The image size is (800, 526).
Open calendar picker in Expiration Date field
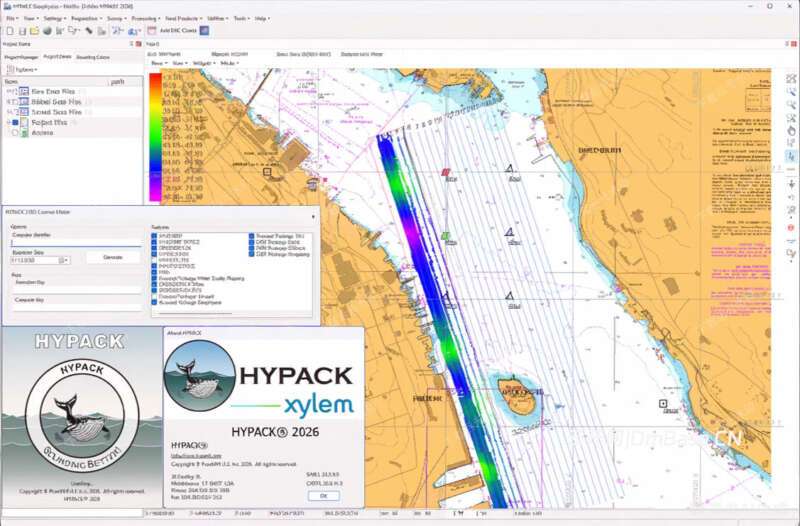point(62,260)
